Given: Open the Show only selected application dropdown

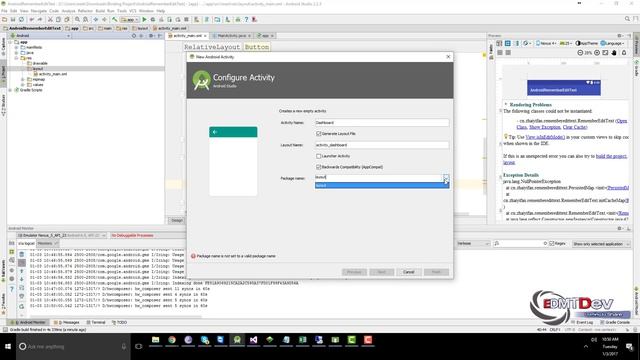Looking at the screenshot, I should coord(601,244).
